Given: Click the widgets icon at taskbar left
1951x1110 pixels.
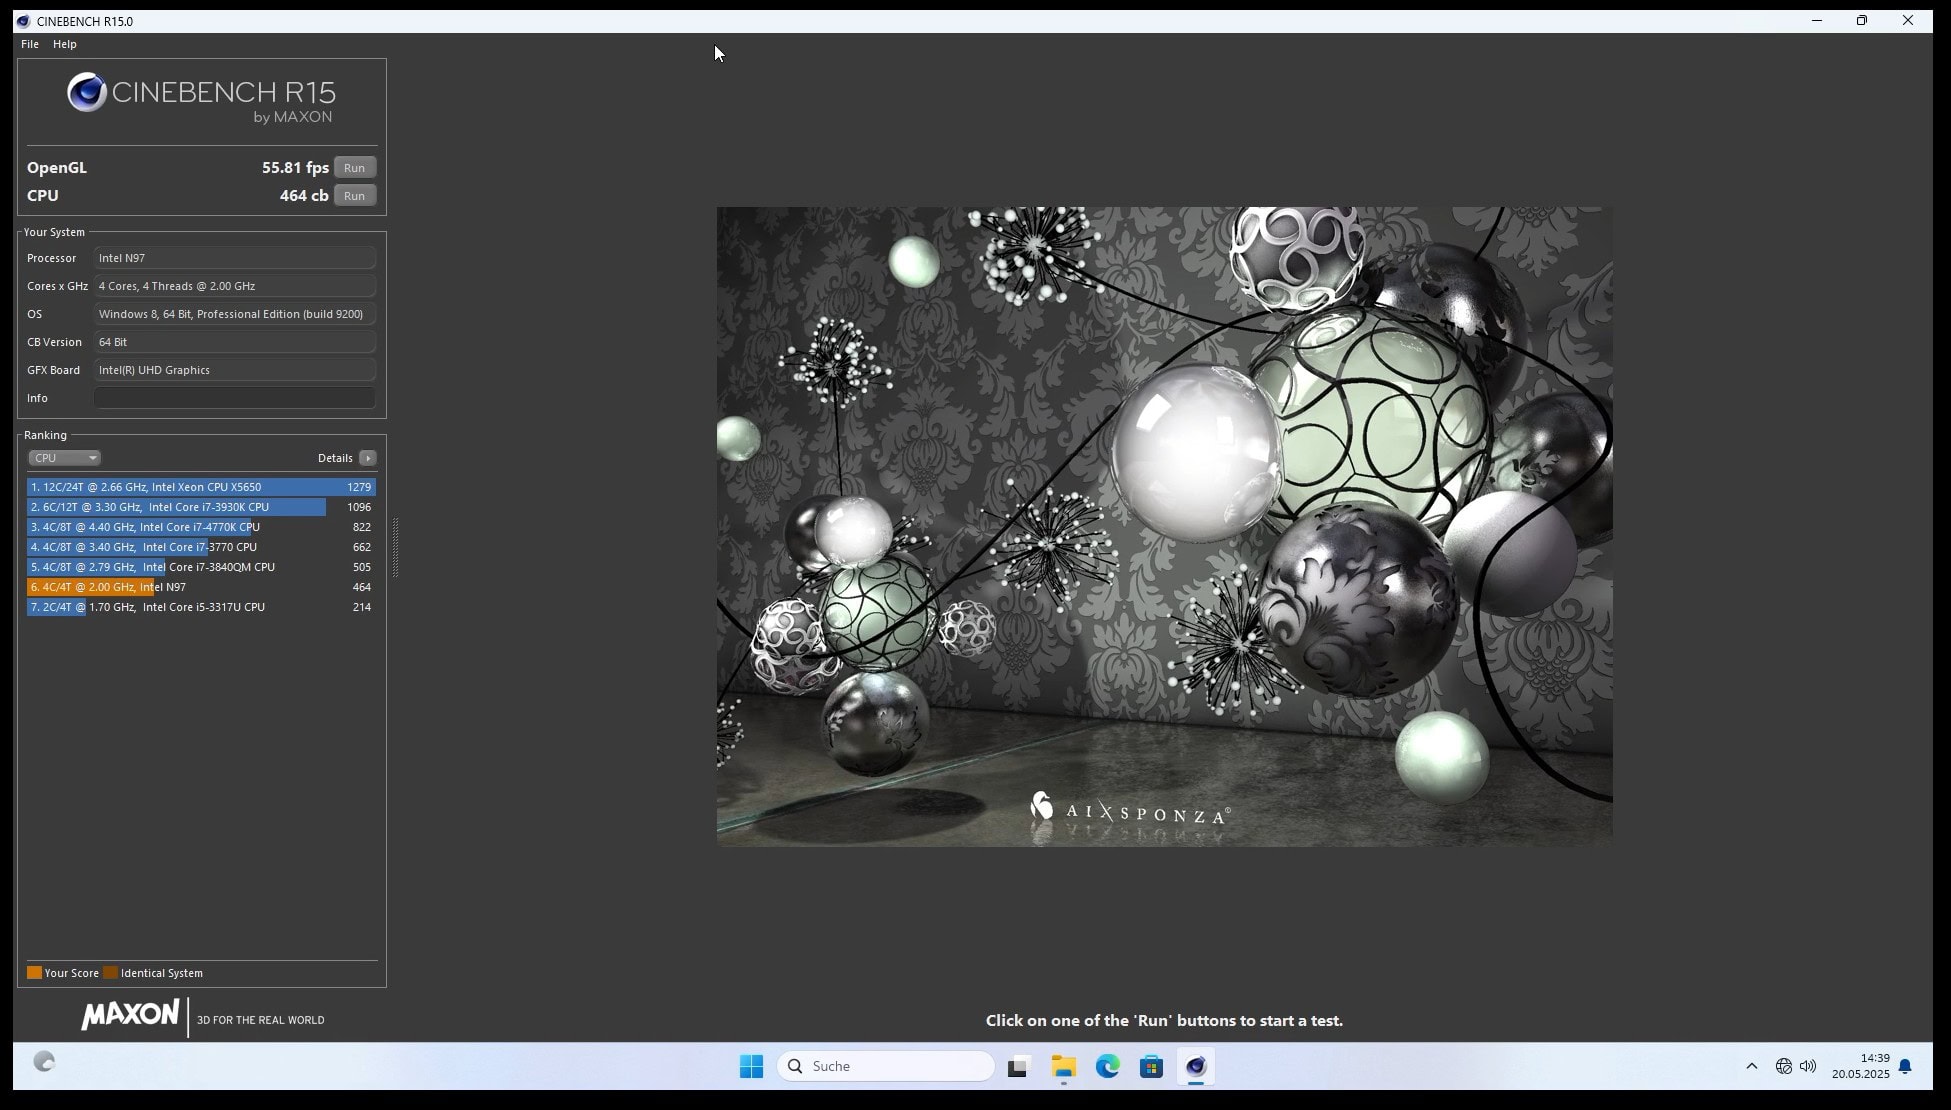Looking at the screenshot, I should (44, 1062).
